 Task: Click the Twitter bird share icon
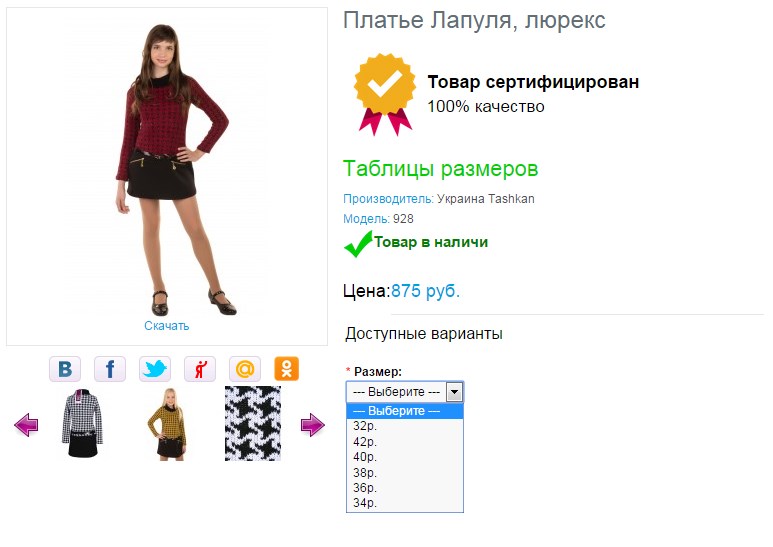[155, 369]
